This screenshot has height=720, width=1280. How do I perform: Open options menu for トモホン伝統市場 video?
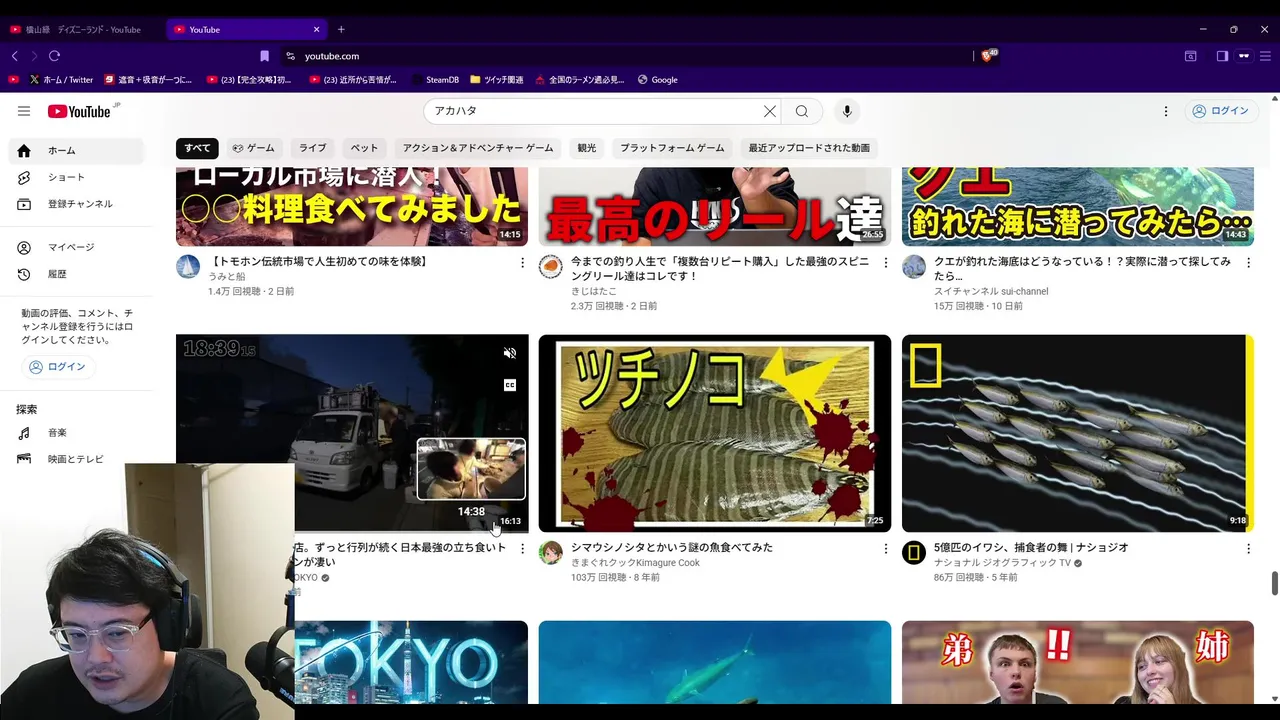coord(522,262)
